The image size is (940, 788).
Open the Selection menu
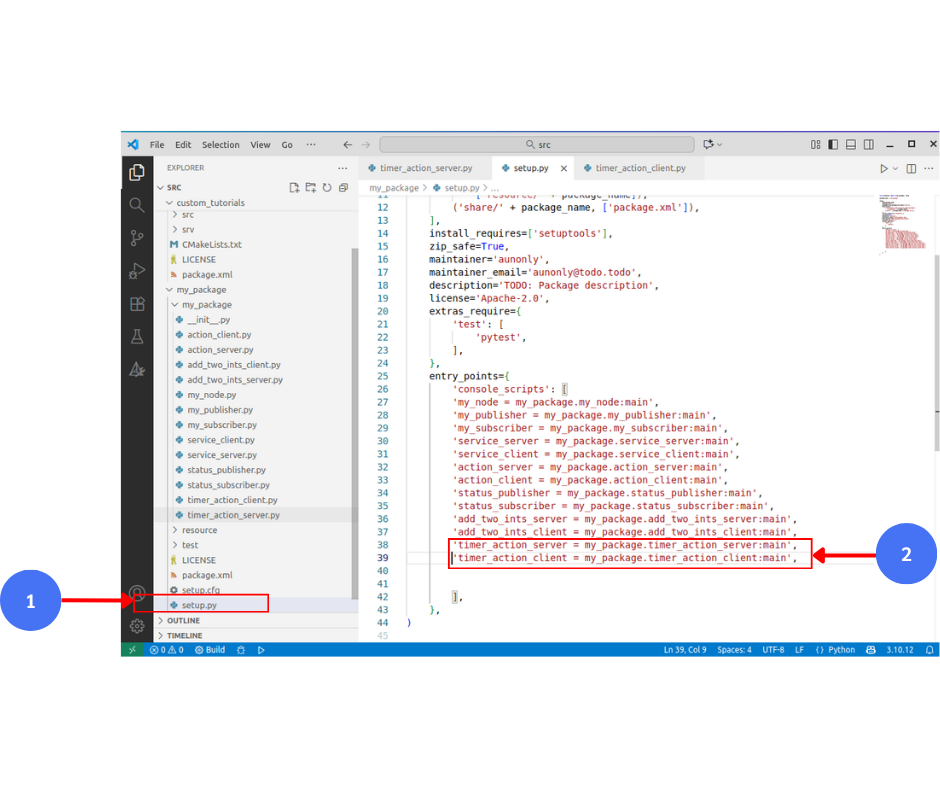point(220,145)
